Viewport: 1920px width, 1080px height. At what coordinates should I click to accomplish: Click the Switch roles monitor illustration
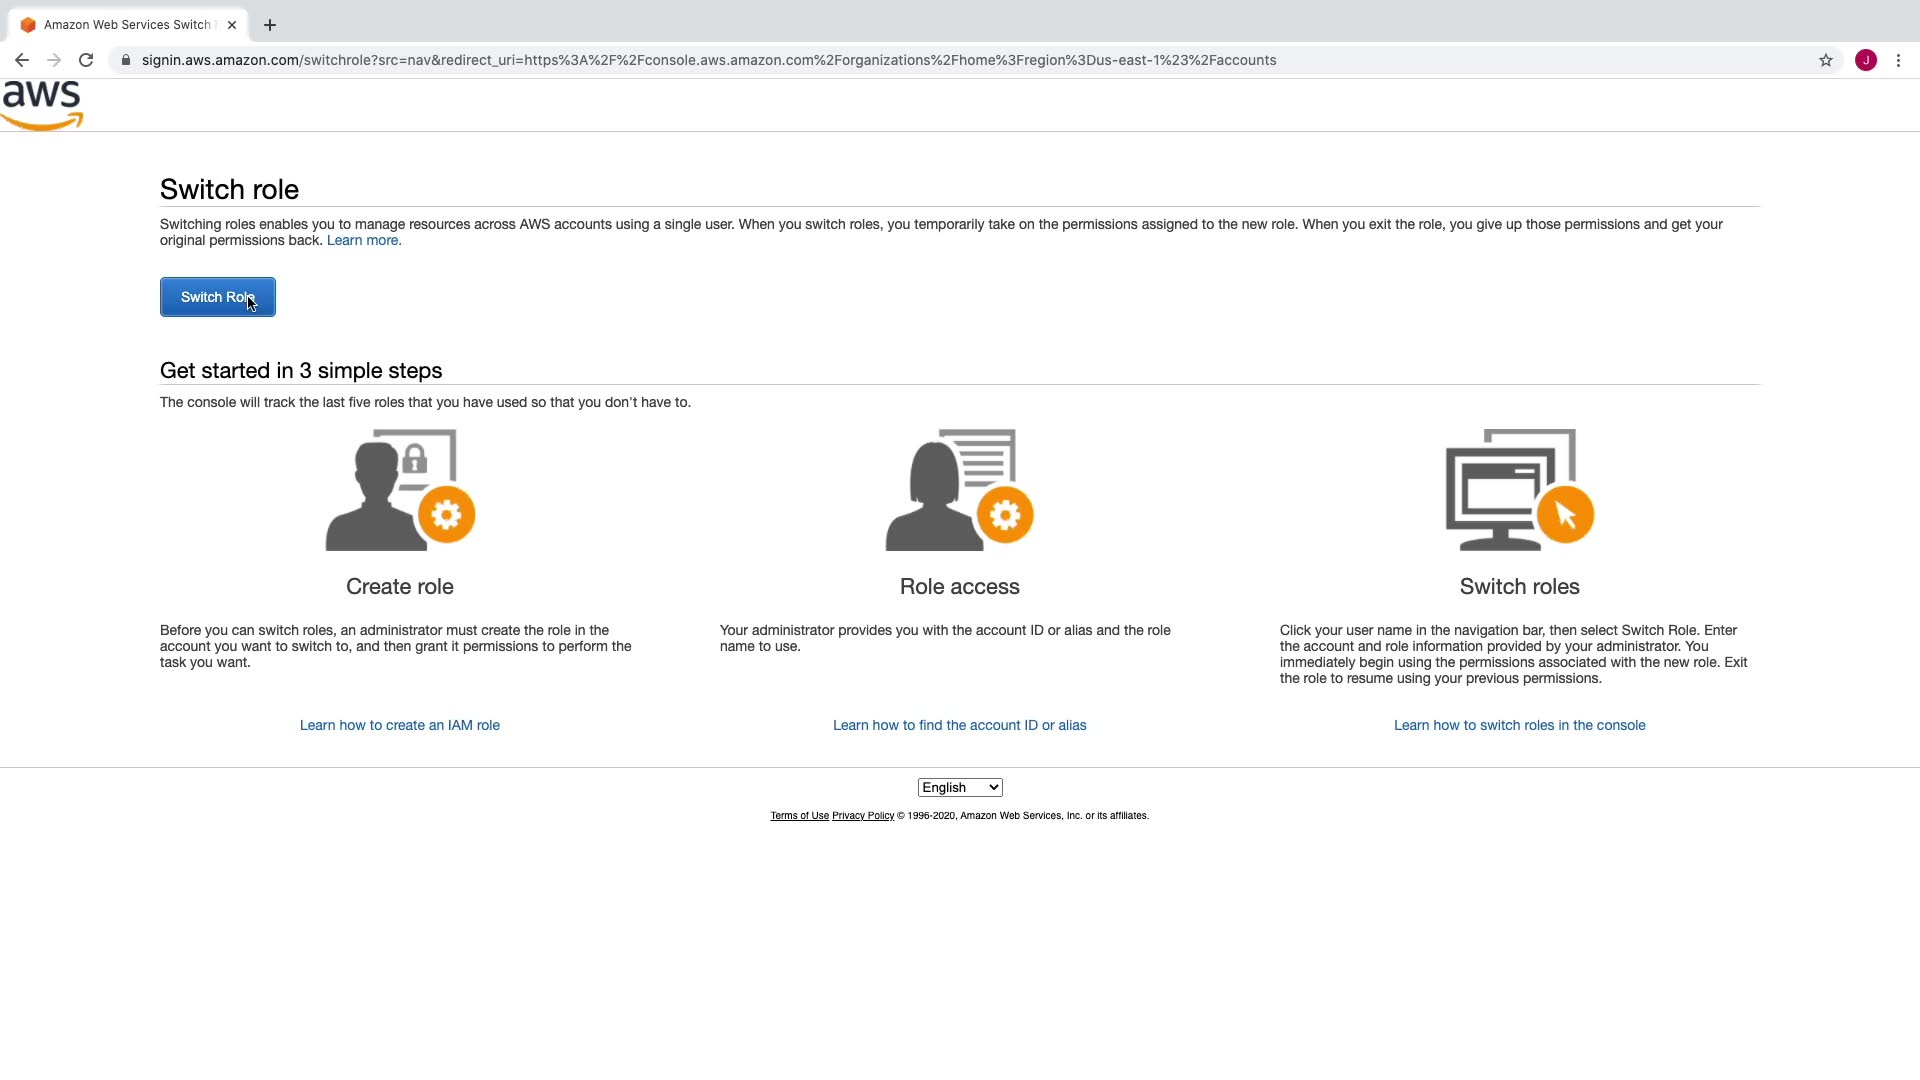pos(1519,490)
